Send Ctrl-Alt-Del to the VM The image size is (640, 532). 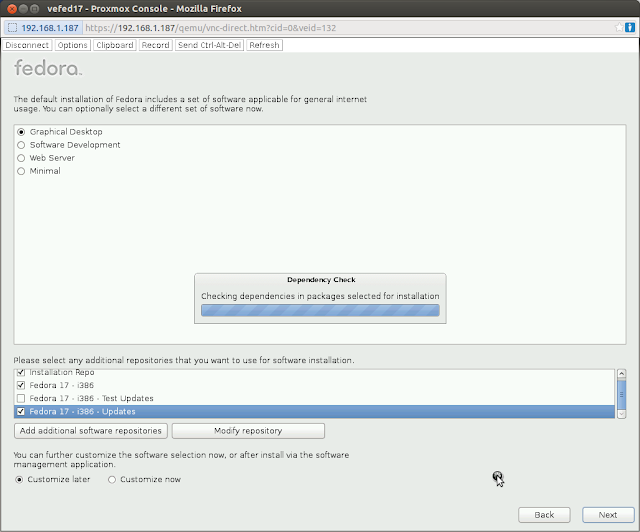click(x=209, y=45)
